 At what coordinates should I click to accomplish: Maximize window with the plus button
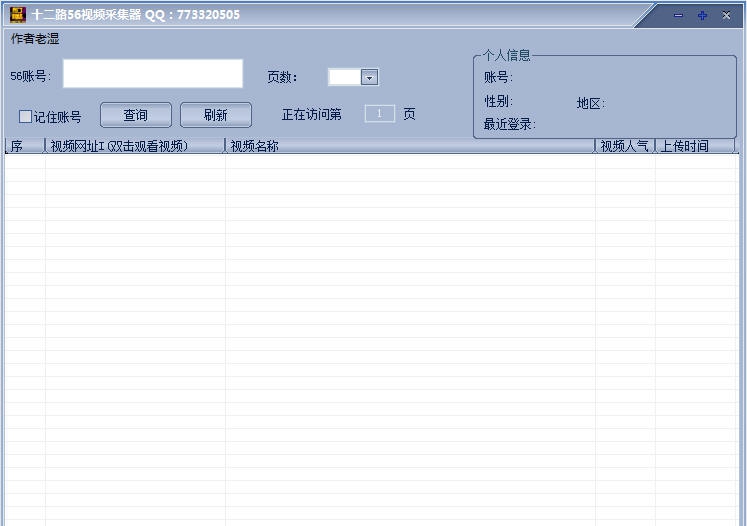[702, 16]
